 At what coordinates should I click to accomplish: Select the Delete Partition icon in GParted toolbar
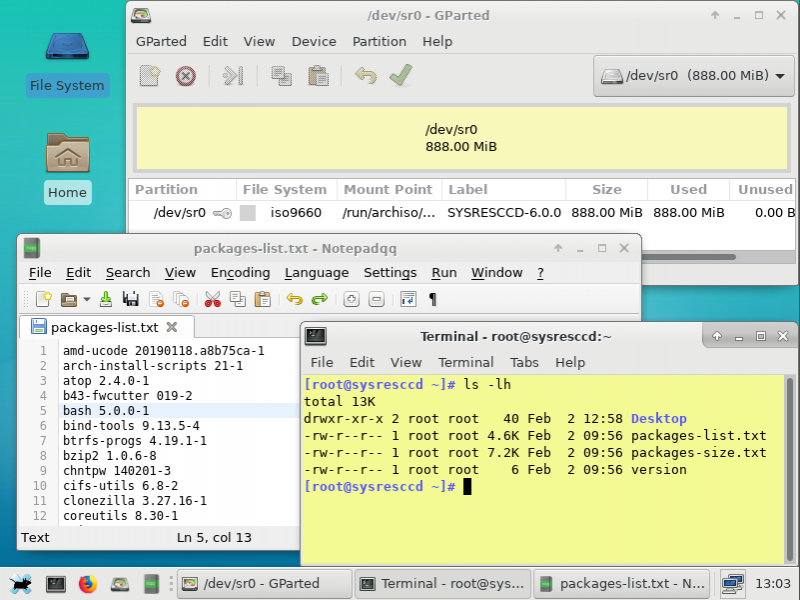click(x=186, y=76)
